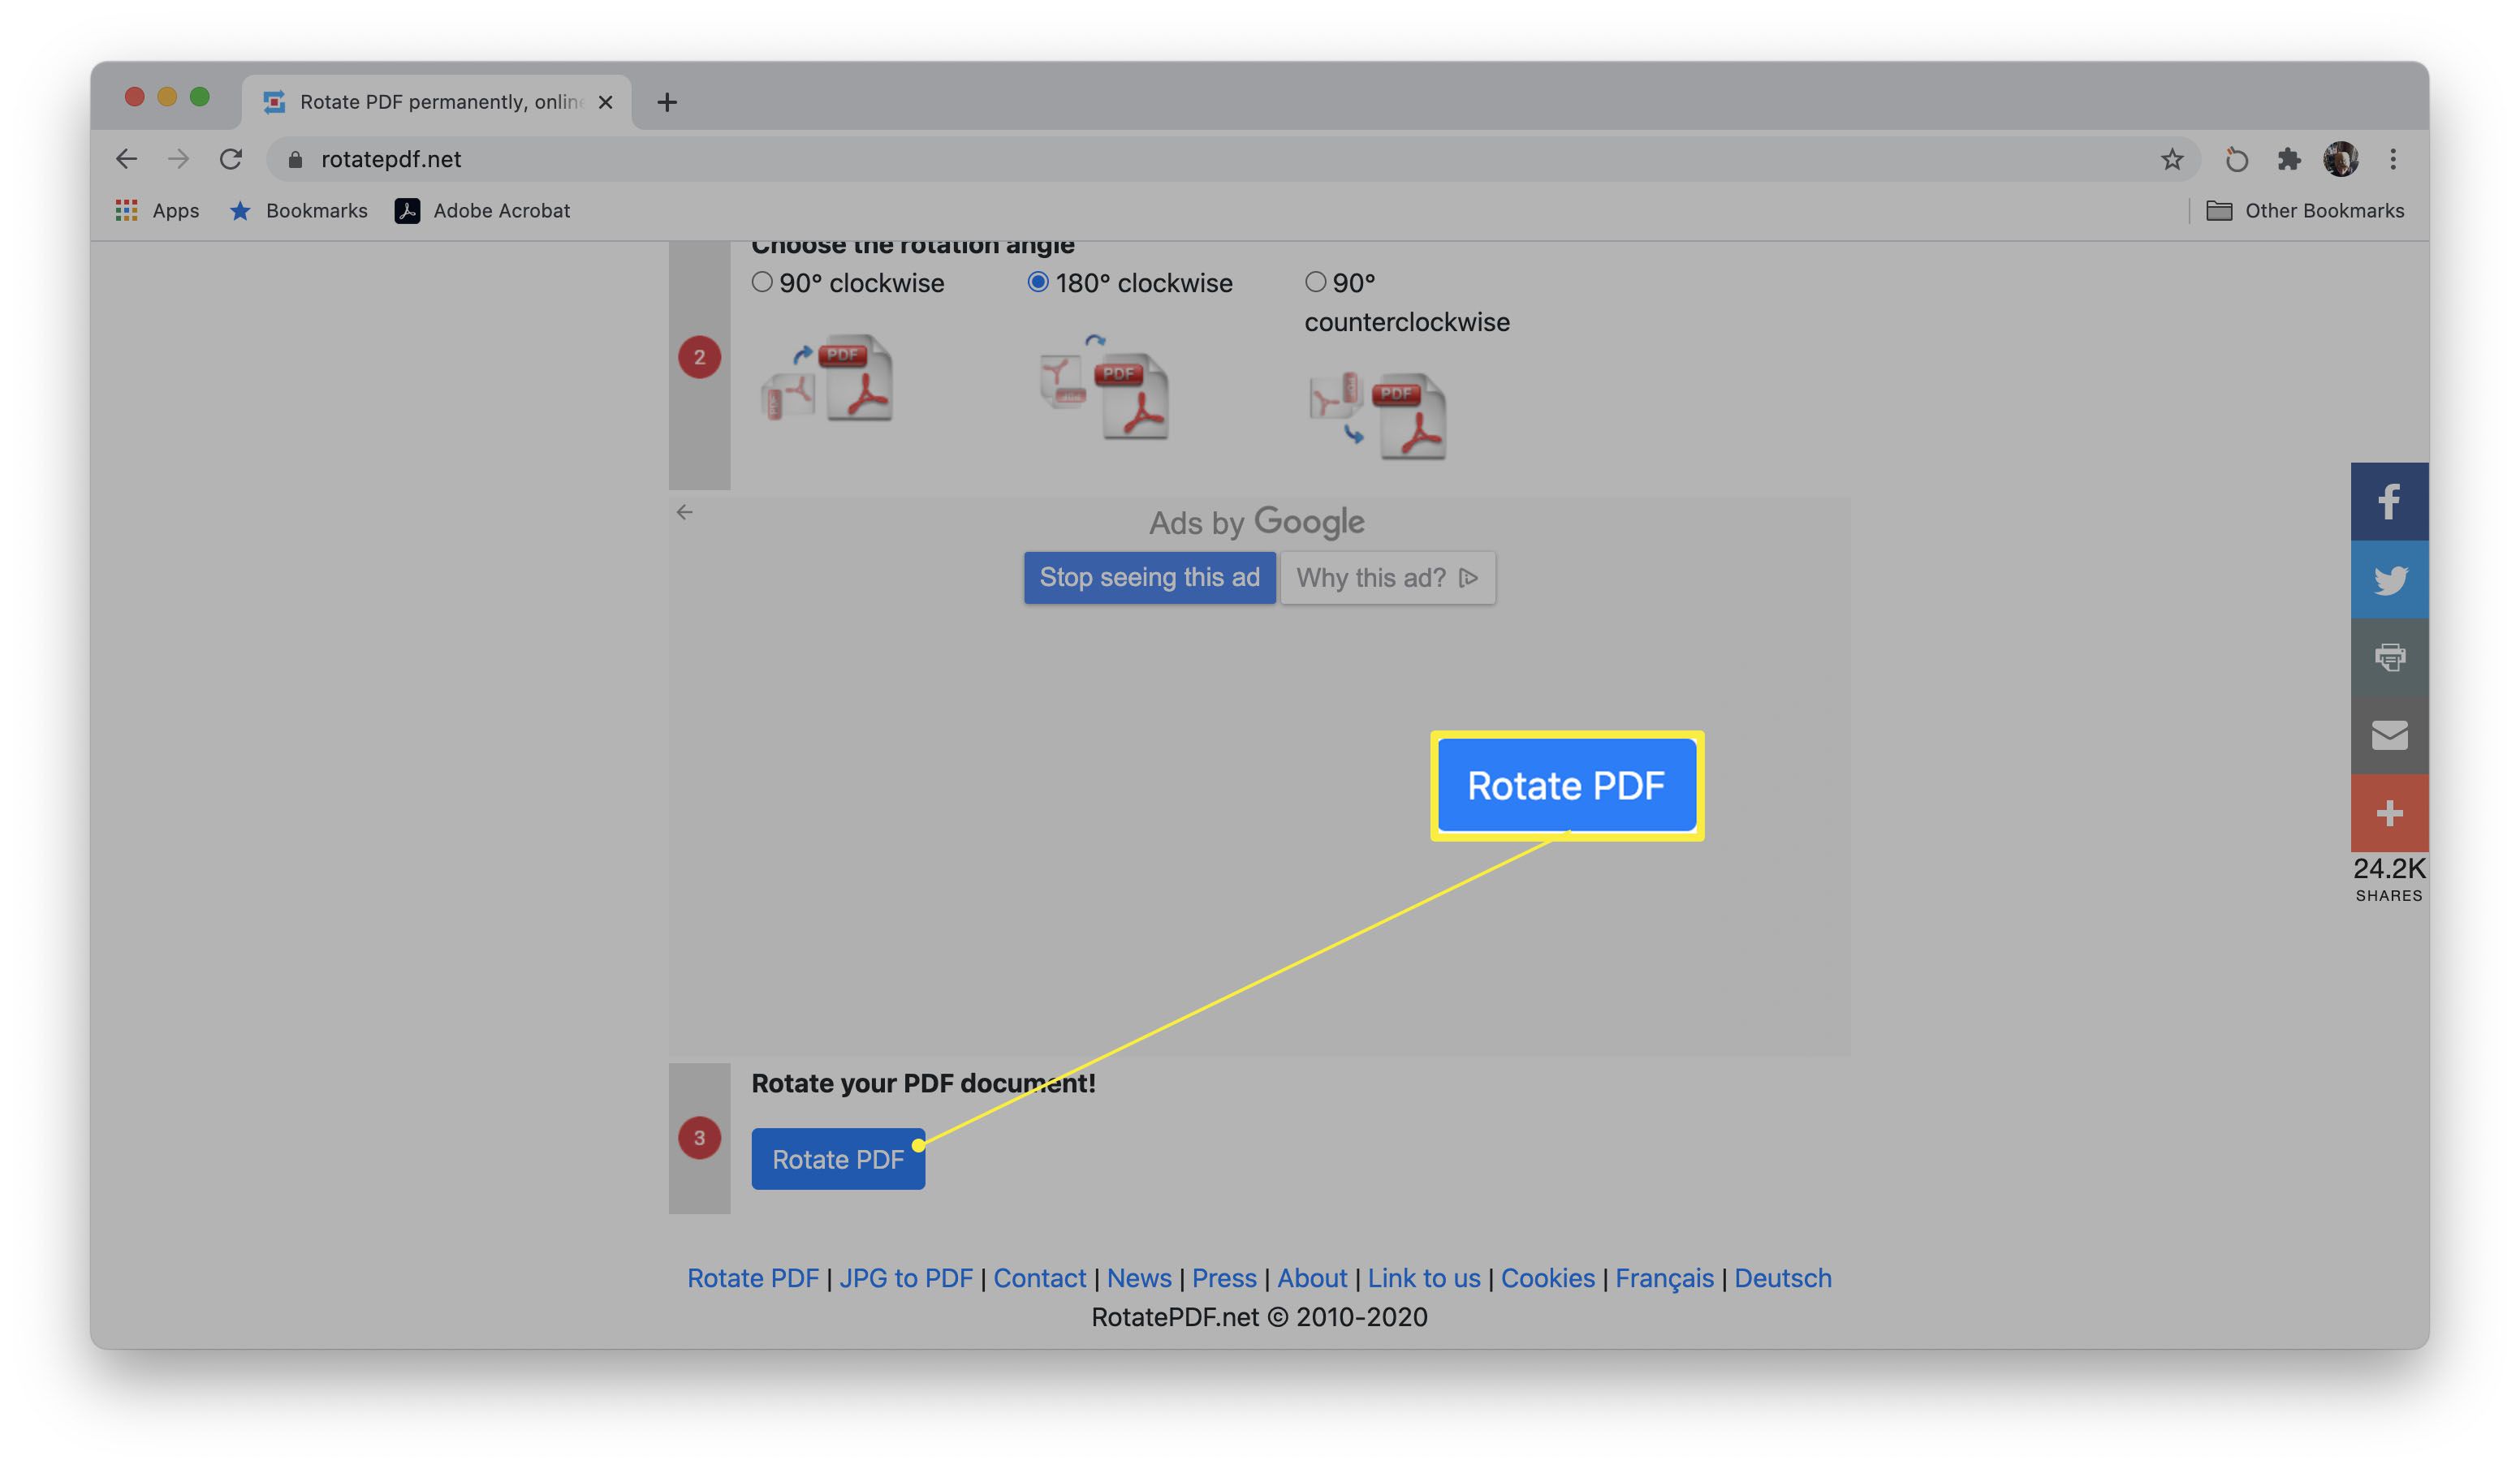Go back with the browser back arrow

pyautogui.click(x=126, y=159)
